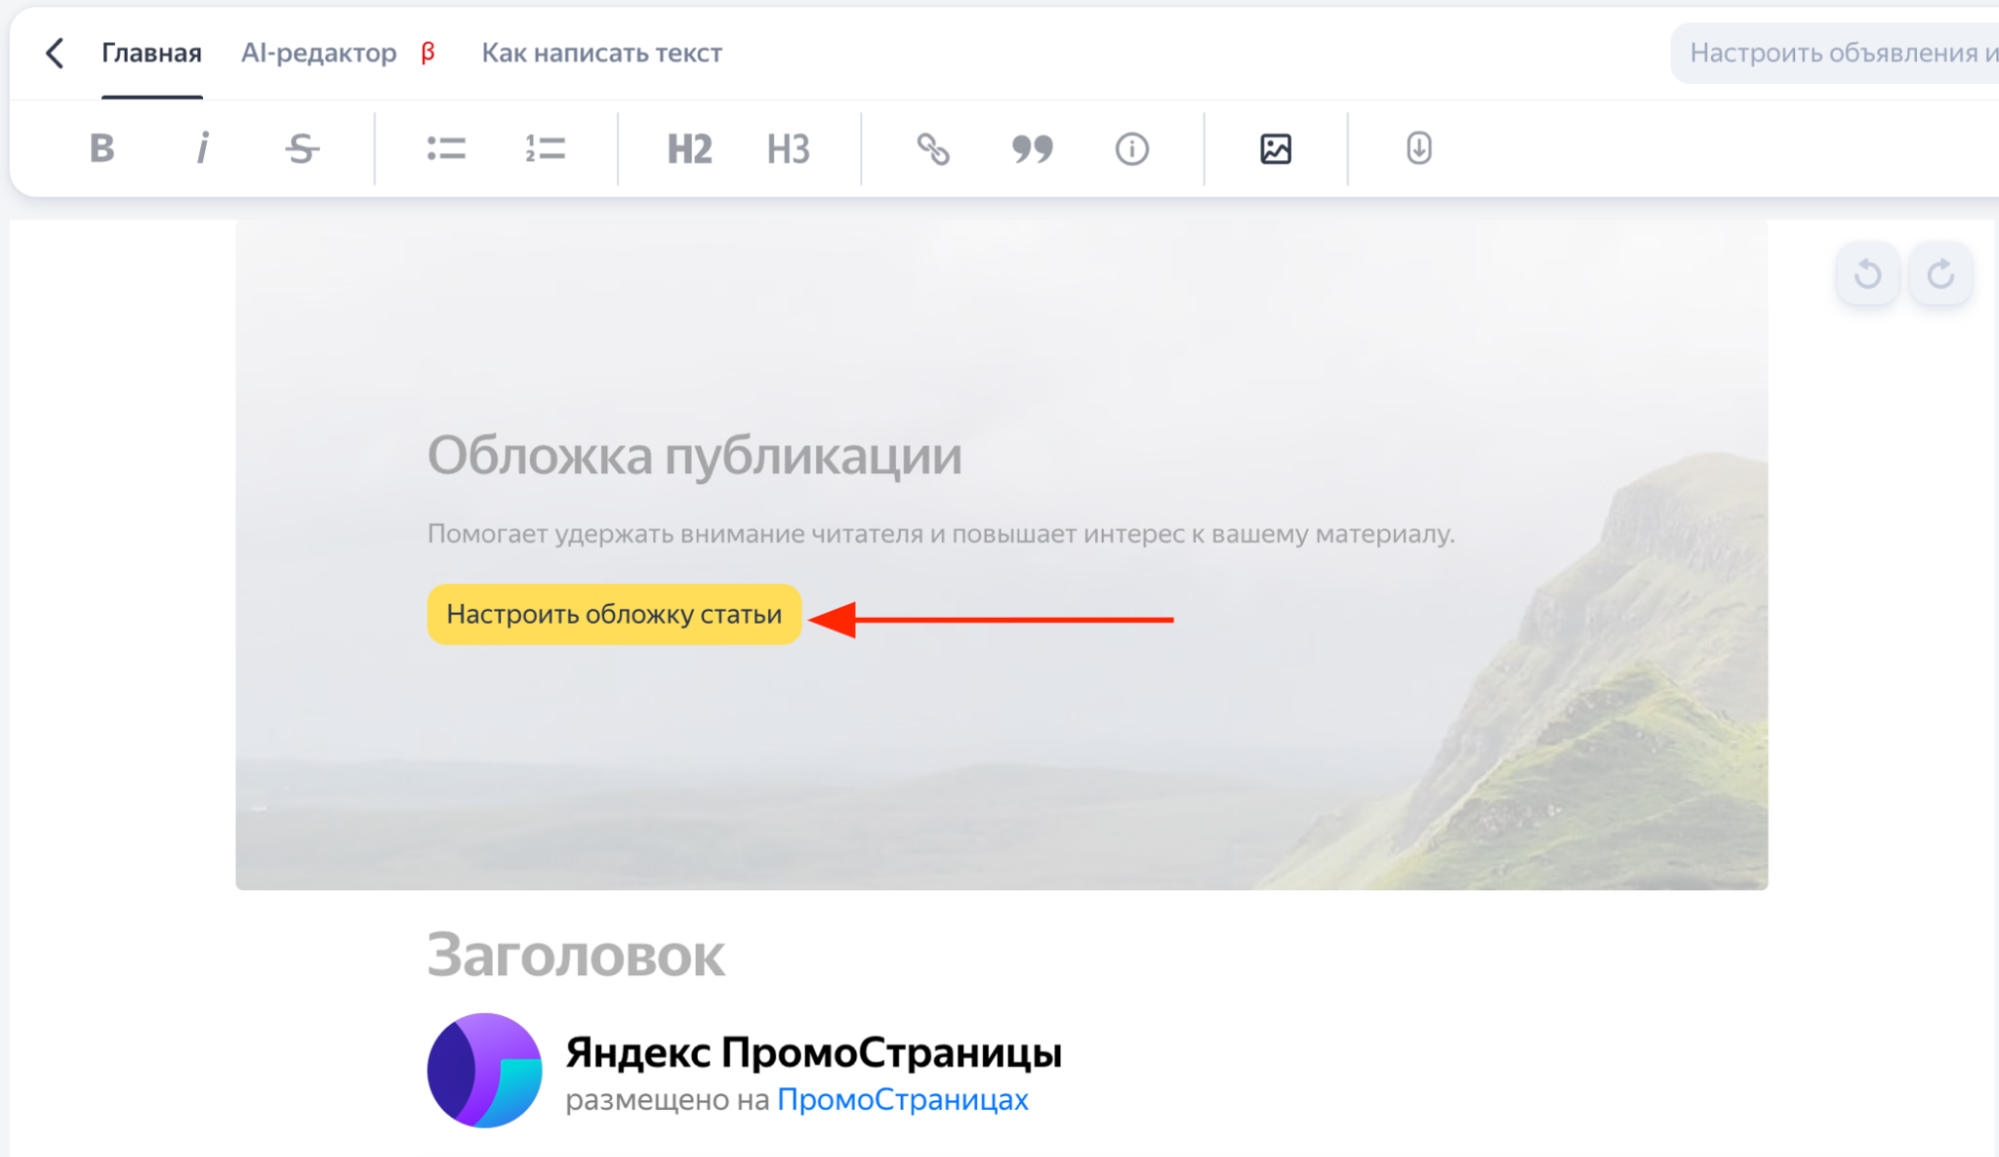Click the scroll-down button icon in the toolbar

click(x=1418, y=149)
